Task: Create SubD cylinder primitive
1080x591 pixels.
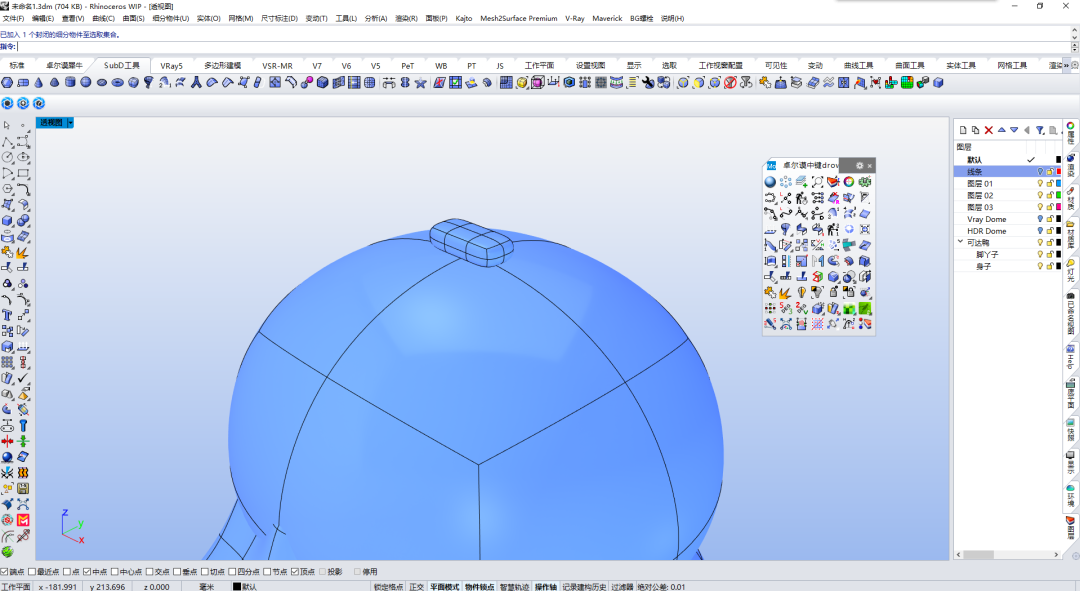Action: [x=70, y=83]
